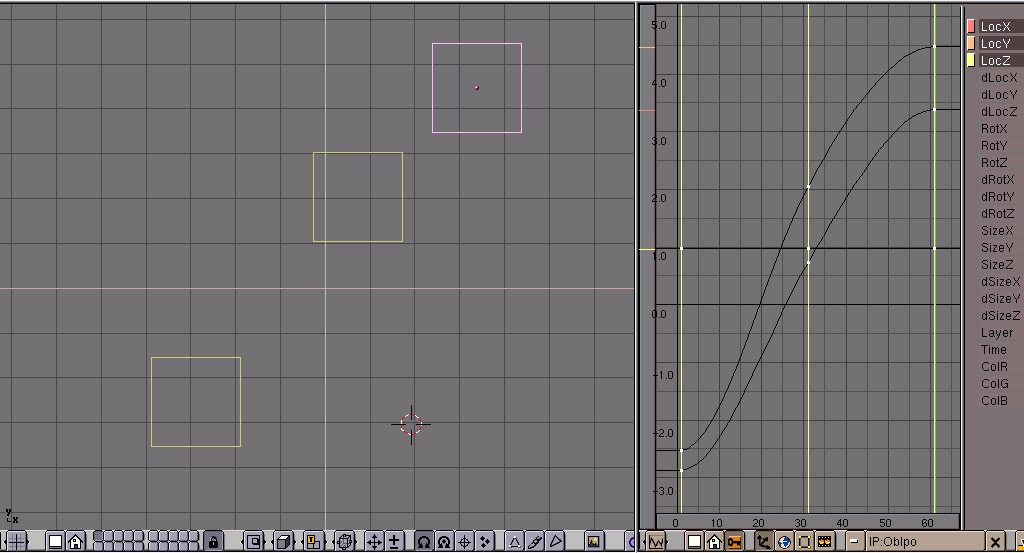Open the 3D view window type selector
This screenshot has width=1024, height=553.
point(17,541)
